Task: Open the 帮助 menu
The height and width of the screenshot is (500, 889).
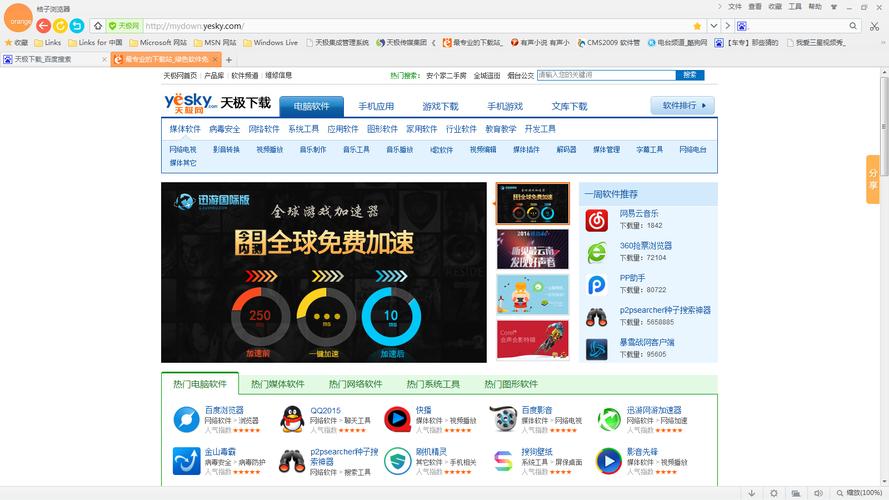Action: [815, 7]
